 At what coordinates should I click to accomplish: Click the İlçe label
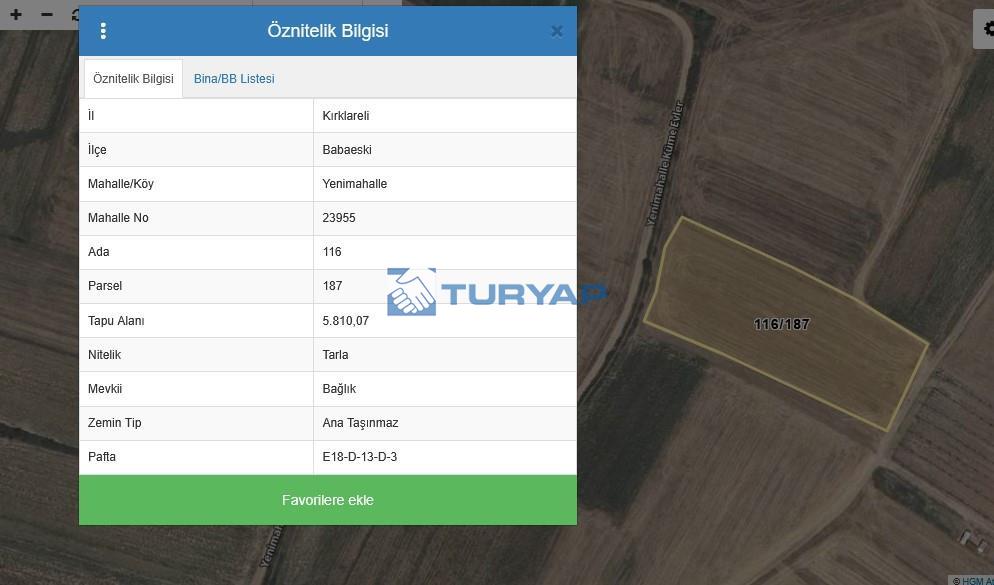pyautogui.click(x=97, y=150)
